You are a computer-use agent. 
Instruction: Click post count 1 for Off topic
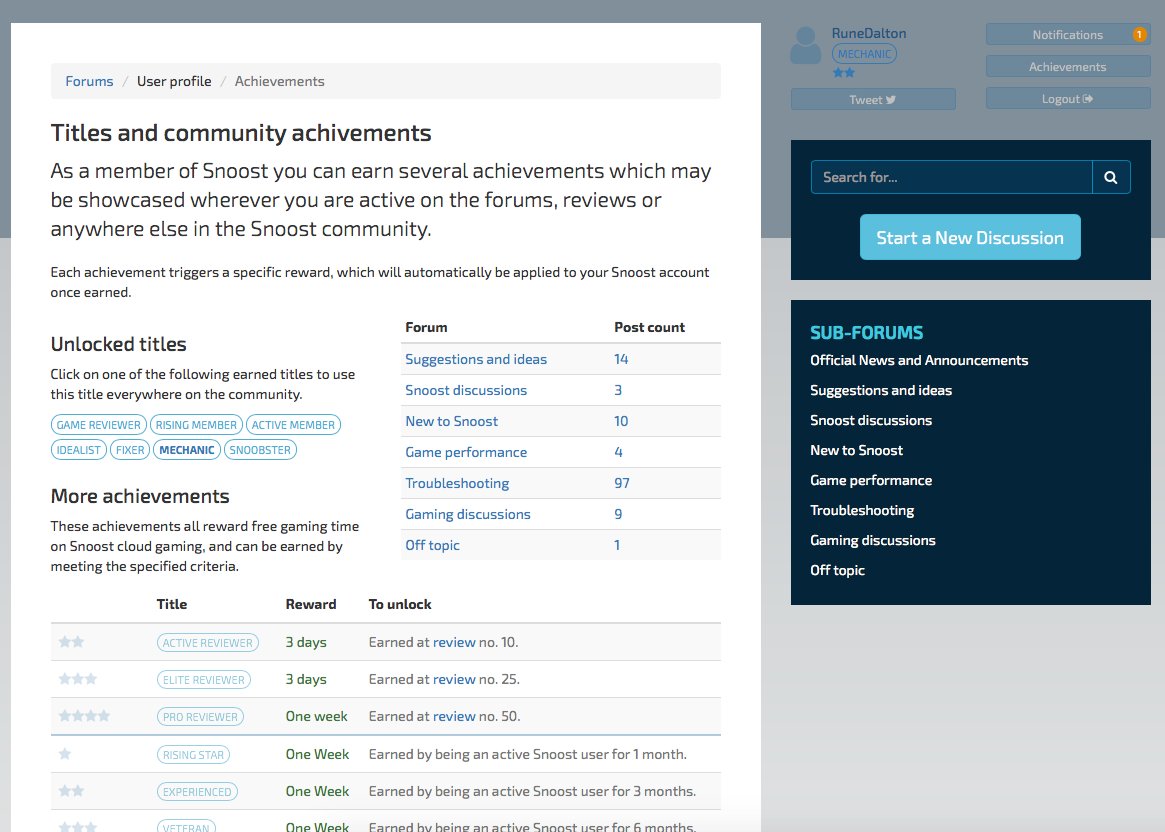pyautogui.click(x=617, y=545)
